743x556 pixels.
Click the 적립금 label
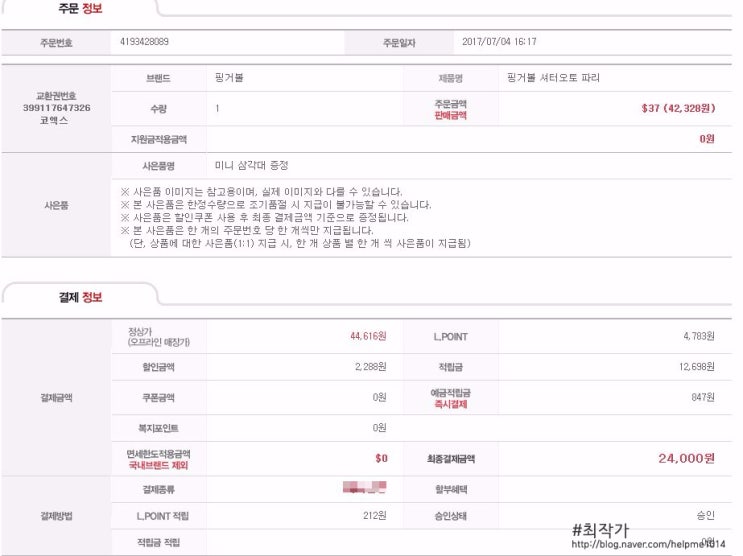(x=450, y=367)
